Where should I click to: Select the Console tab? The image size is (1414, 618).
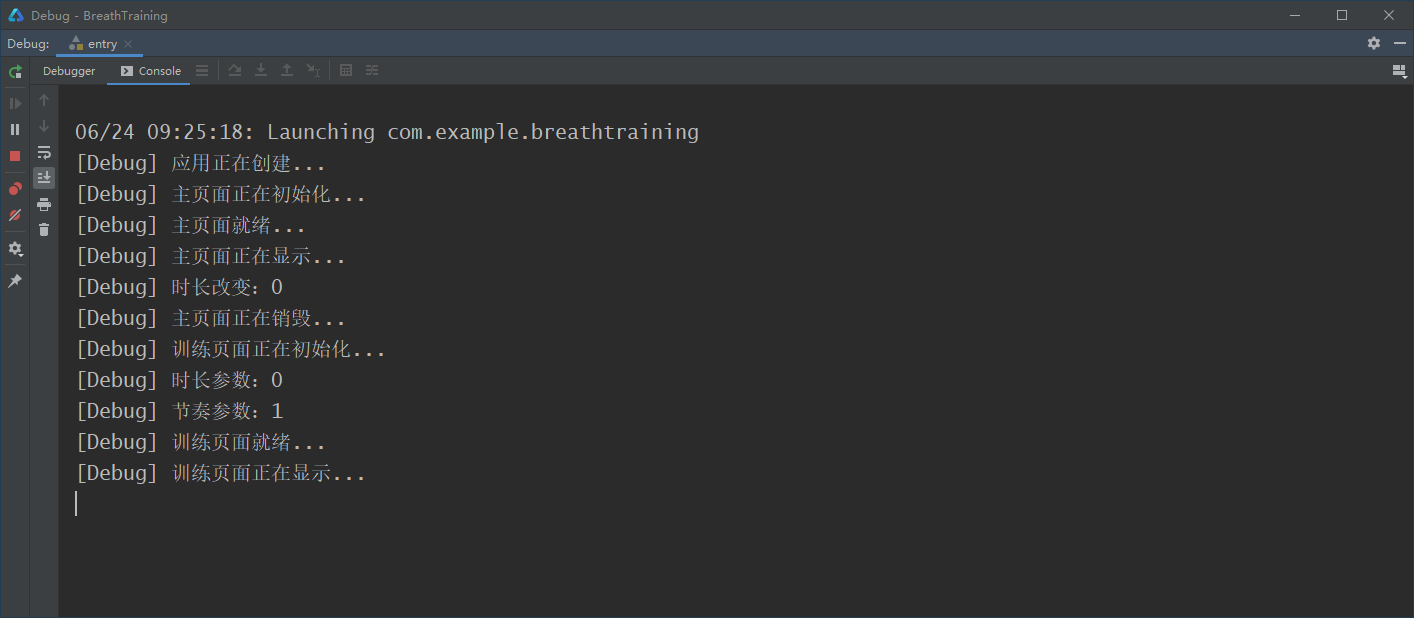151,71
